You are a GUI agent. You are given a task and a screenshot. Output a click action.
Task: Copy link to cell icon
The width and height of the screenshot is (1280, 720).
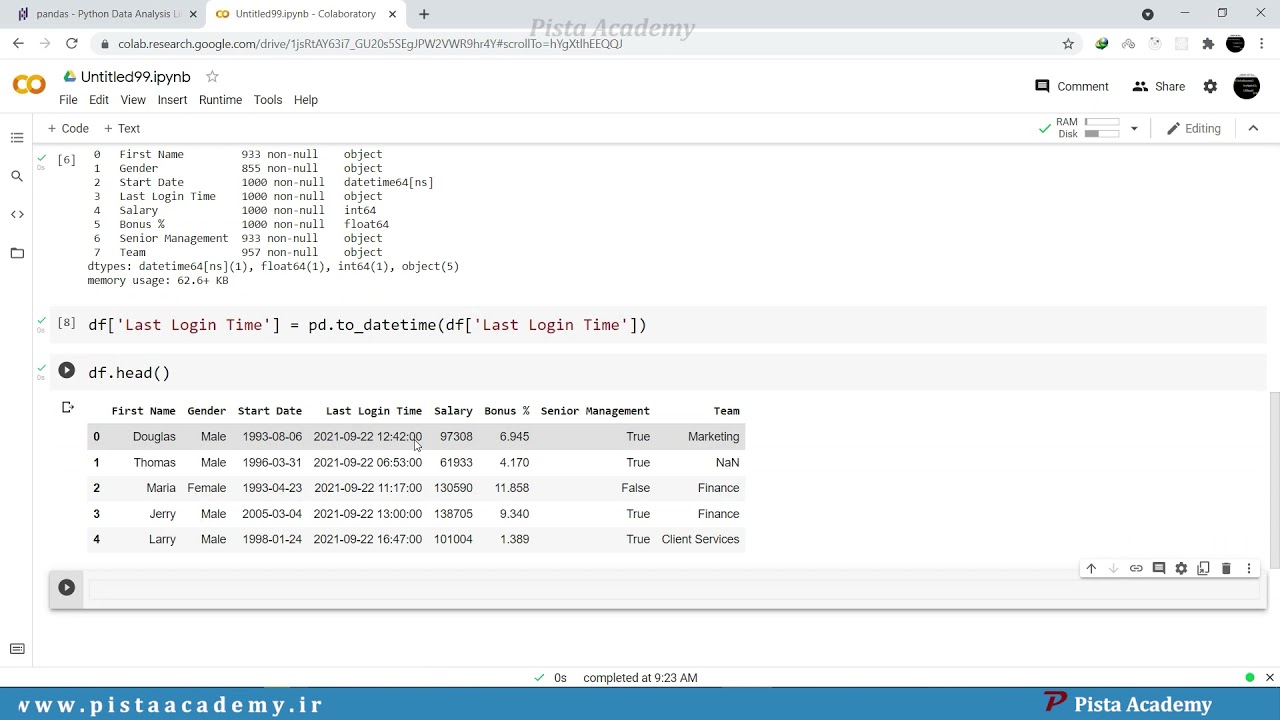coord(1136,568)
